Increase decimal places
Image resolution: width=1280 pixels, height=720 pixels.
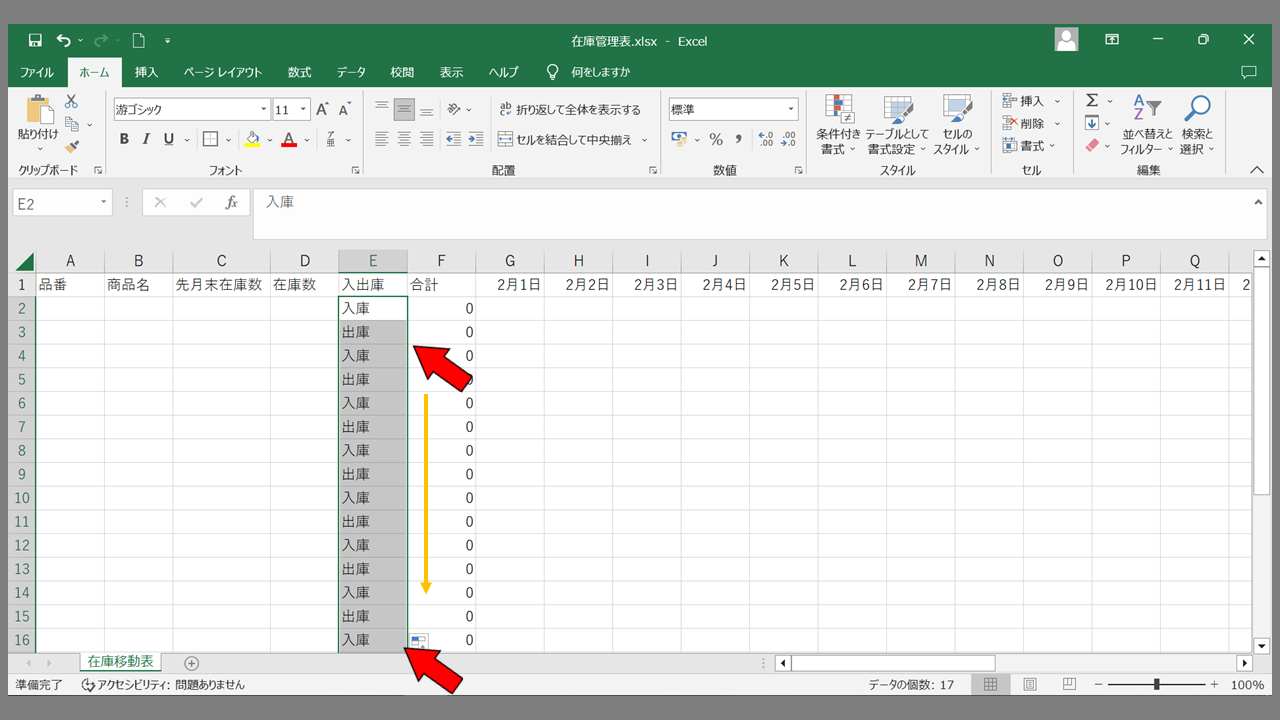[x=766, y=139]
